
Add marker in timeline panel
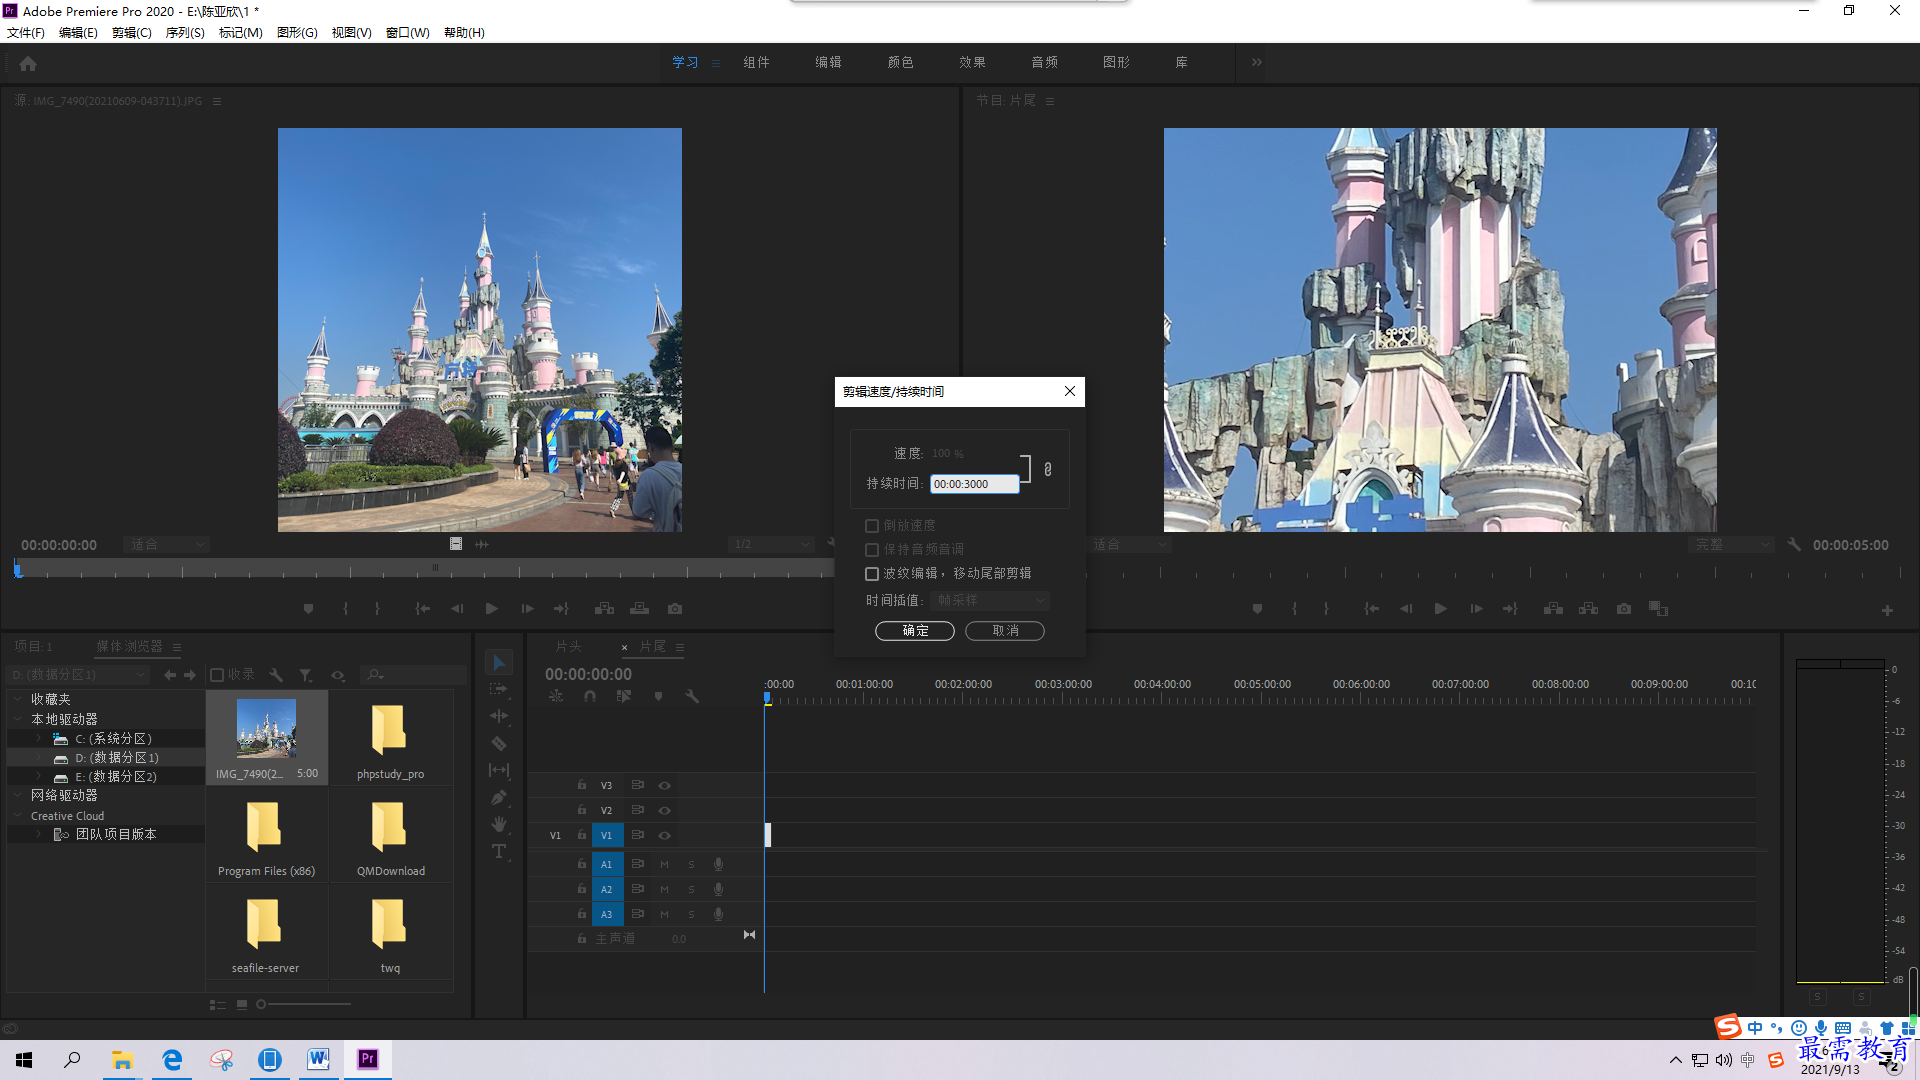(x=658, y=696)
